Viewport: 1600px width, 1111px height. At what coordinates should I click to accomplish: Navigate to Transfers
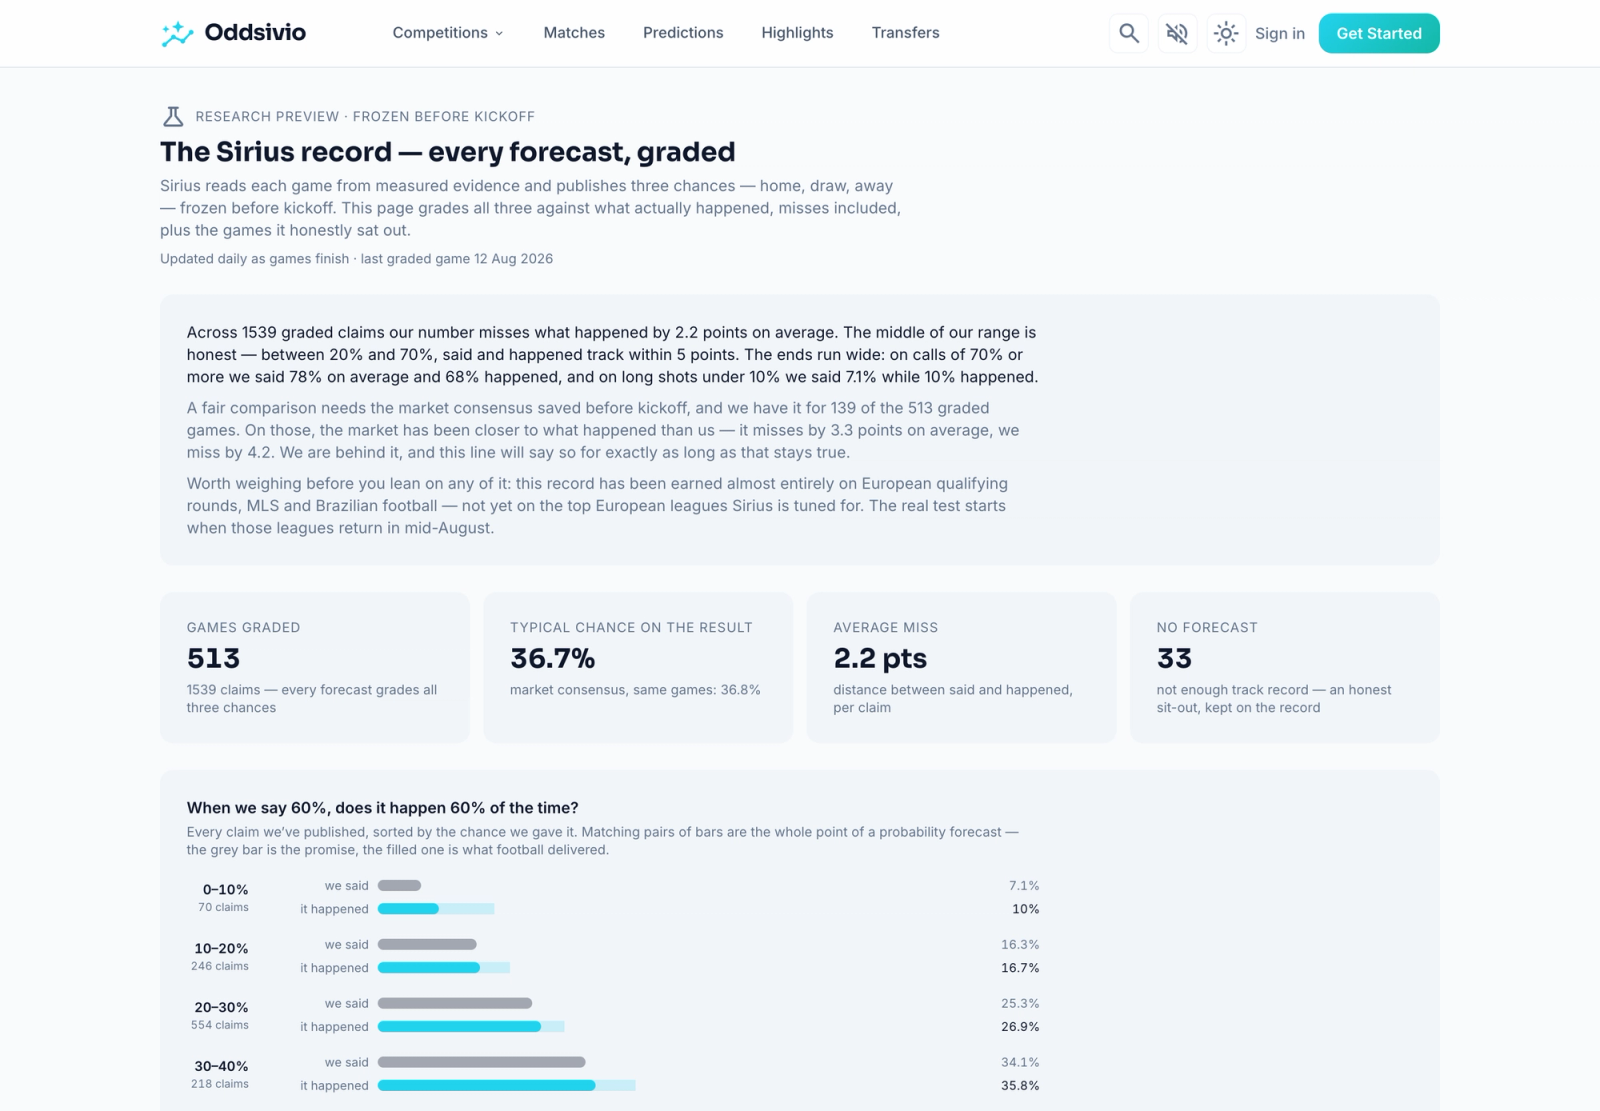[x=905, y=33]
